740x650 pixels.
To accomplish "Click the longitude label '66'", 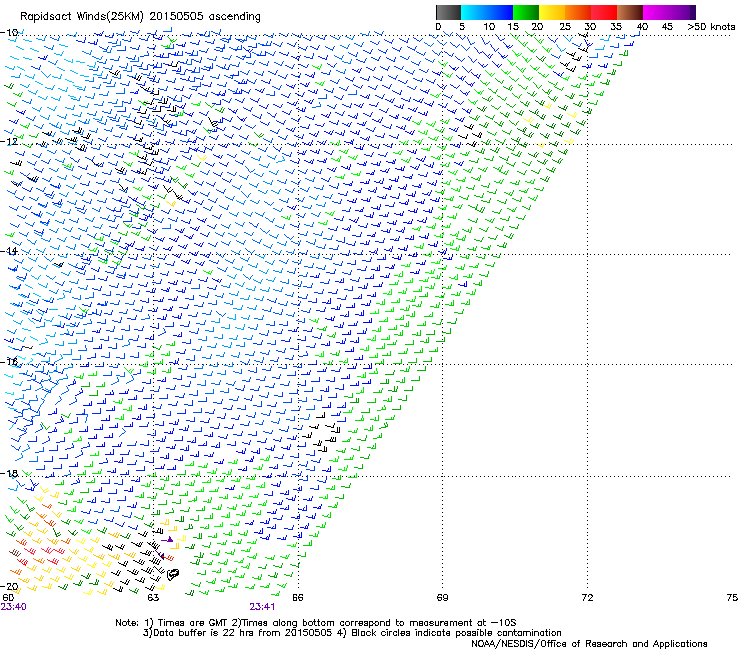I will click(297, 598).
